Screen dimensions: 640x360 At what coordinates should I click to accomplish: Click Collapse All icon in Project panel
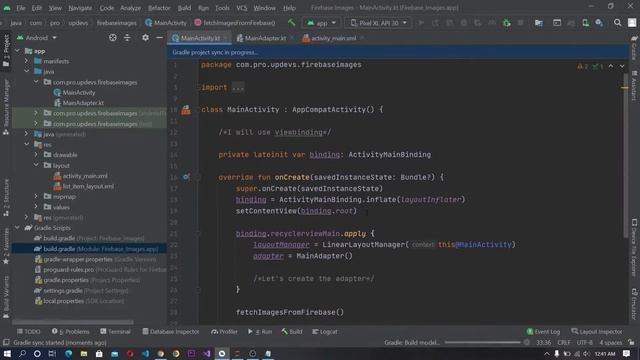127,38
